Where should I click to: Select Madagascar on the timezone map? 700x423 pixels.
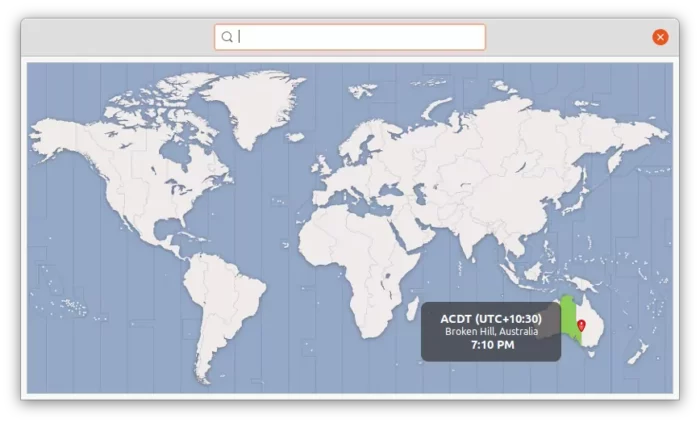coord(412,309)
